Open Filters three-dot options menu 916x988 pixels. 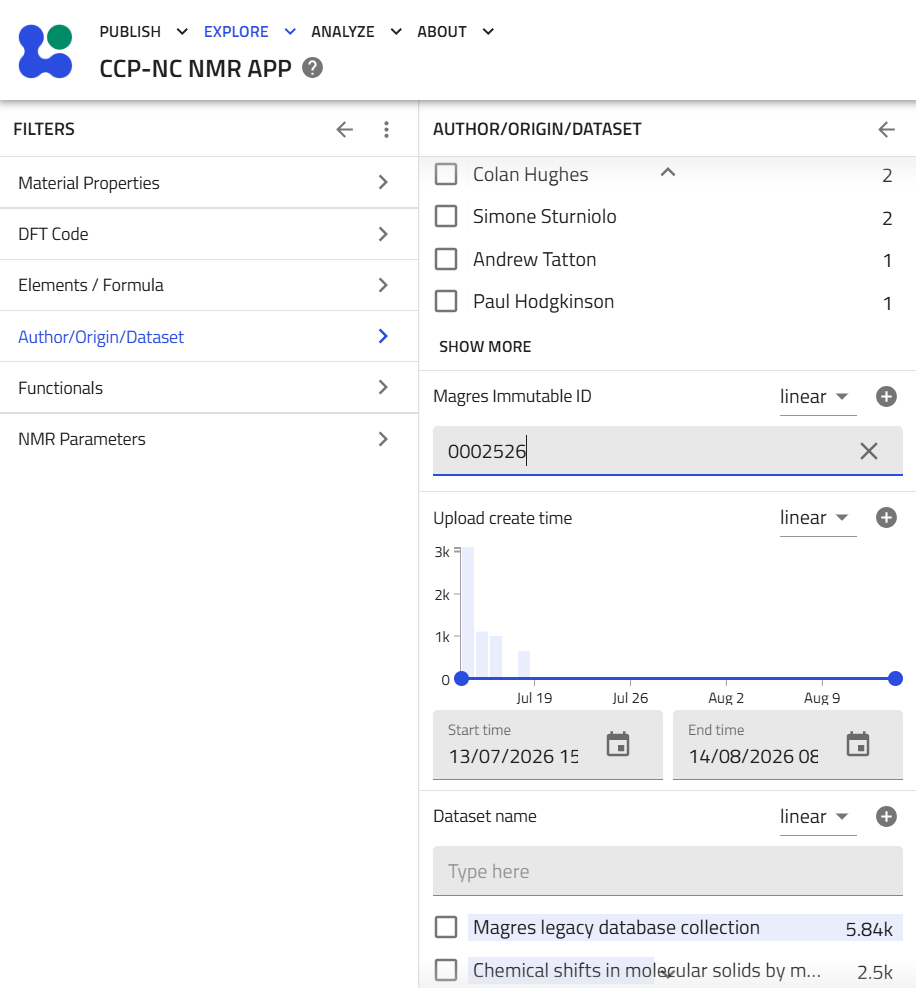(386, 129)
